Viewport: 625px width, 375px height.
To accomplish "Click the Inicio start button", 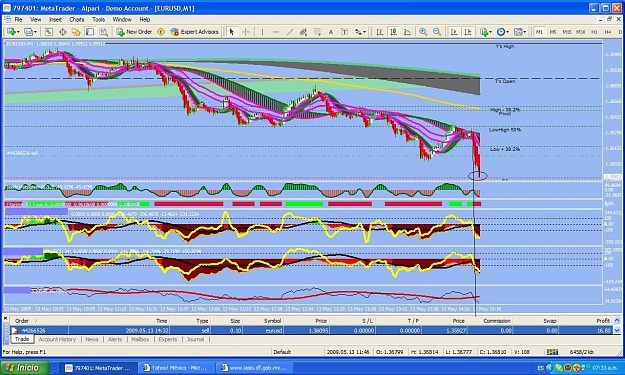I will 25,367.
